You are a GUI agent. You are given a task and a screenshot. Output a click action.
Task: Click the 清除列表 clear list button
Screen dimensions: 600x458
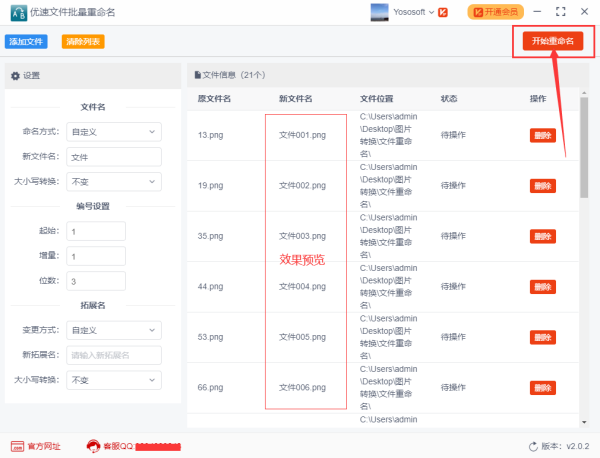[x=83, y=42]
